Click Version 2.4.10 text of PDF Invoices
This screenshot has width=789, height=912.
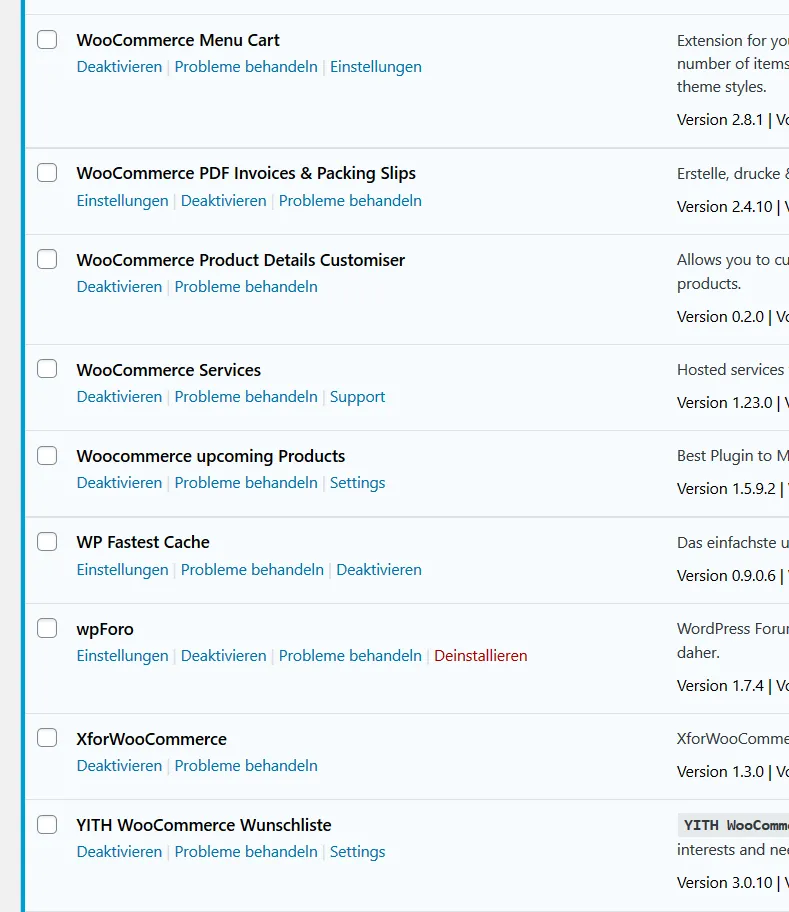pos(724,206)
